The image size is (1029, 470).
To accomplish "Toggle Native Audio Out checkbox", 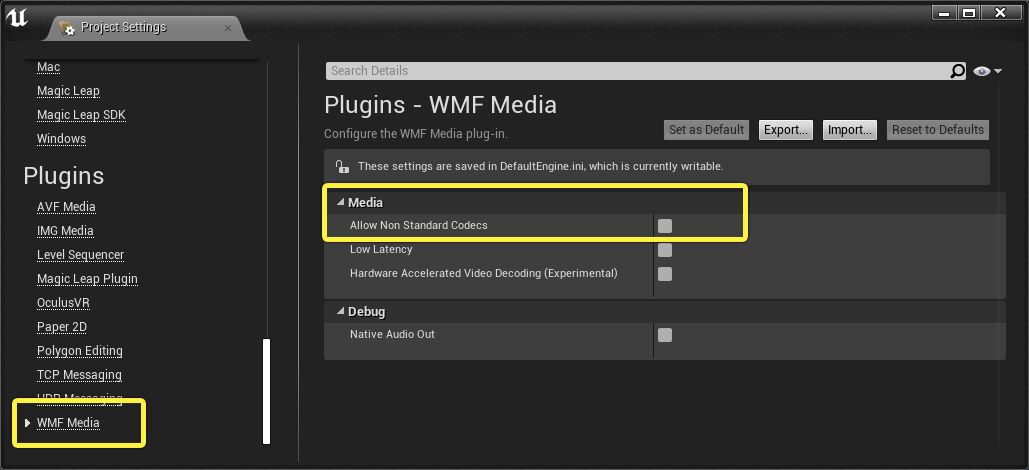I will click(665, 335).
